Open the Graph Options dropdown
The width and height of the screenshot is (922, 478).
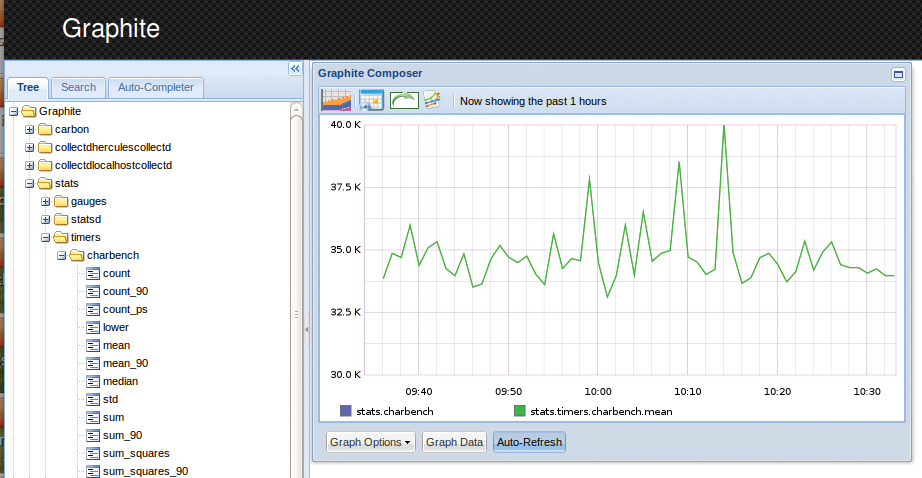(x=371, y=442)
